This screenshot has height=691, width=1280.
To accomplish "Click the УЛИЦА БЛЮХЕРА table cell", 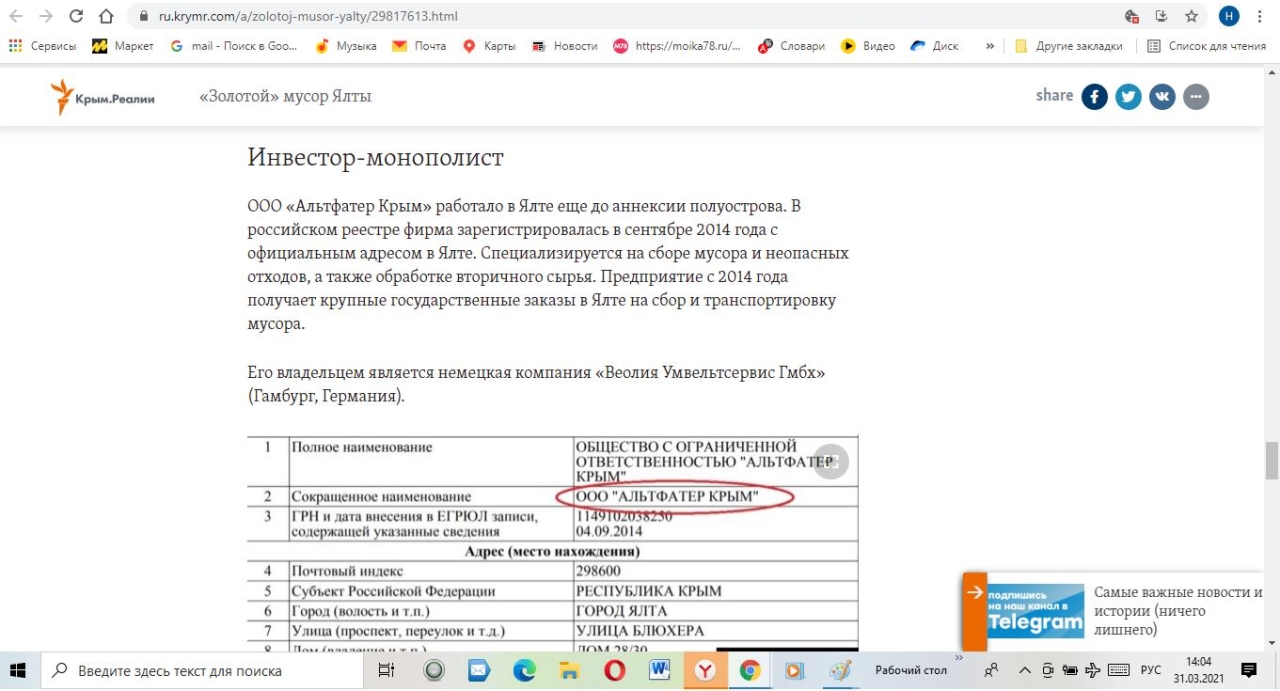I will [716, 631].
